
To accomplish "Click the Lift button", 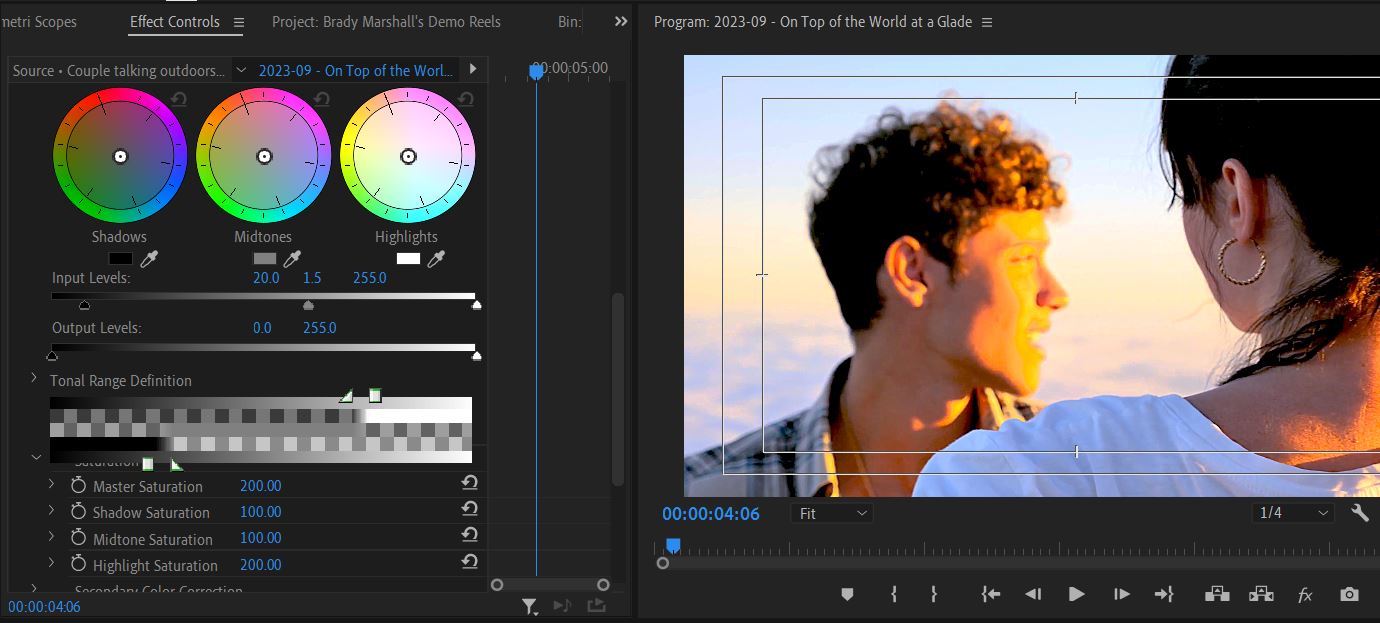I will (1217, 594).
